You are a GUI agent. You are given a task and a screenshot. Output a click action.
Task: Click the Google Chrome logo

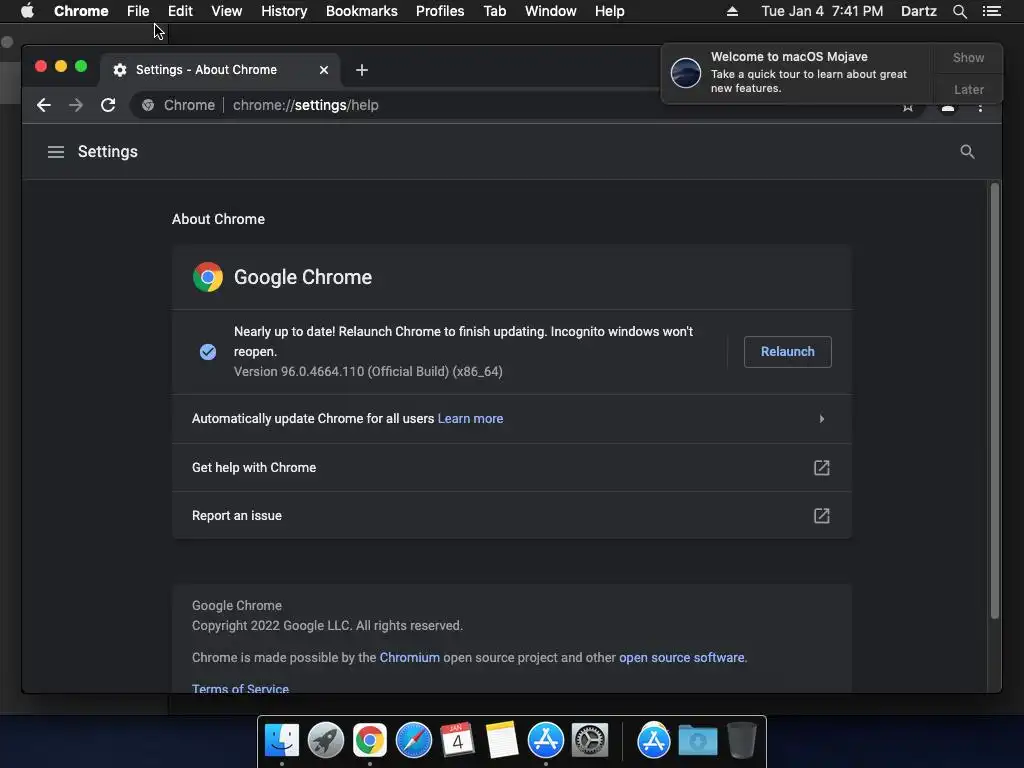(x=208, y=277)
